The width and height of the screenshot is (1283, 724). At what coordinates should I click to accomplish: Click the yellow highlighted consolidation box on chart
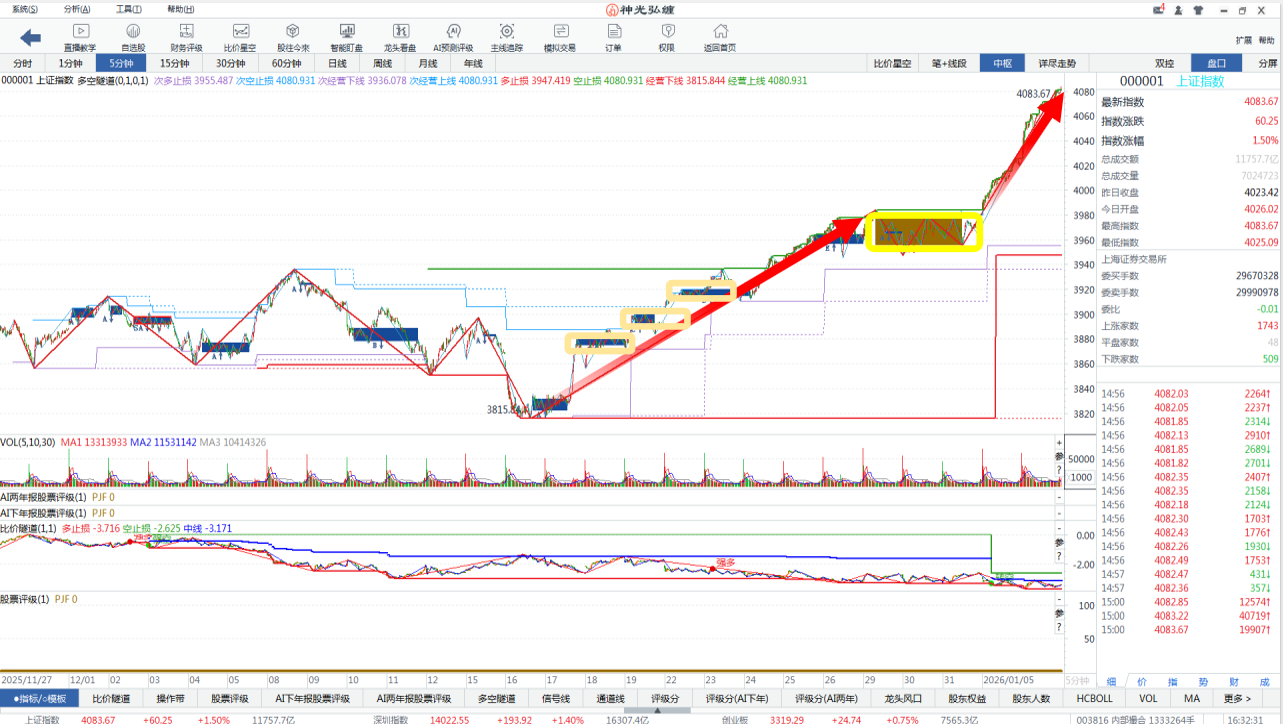(x=924, y=231)
